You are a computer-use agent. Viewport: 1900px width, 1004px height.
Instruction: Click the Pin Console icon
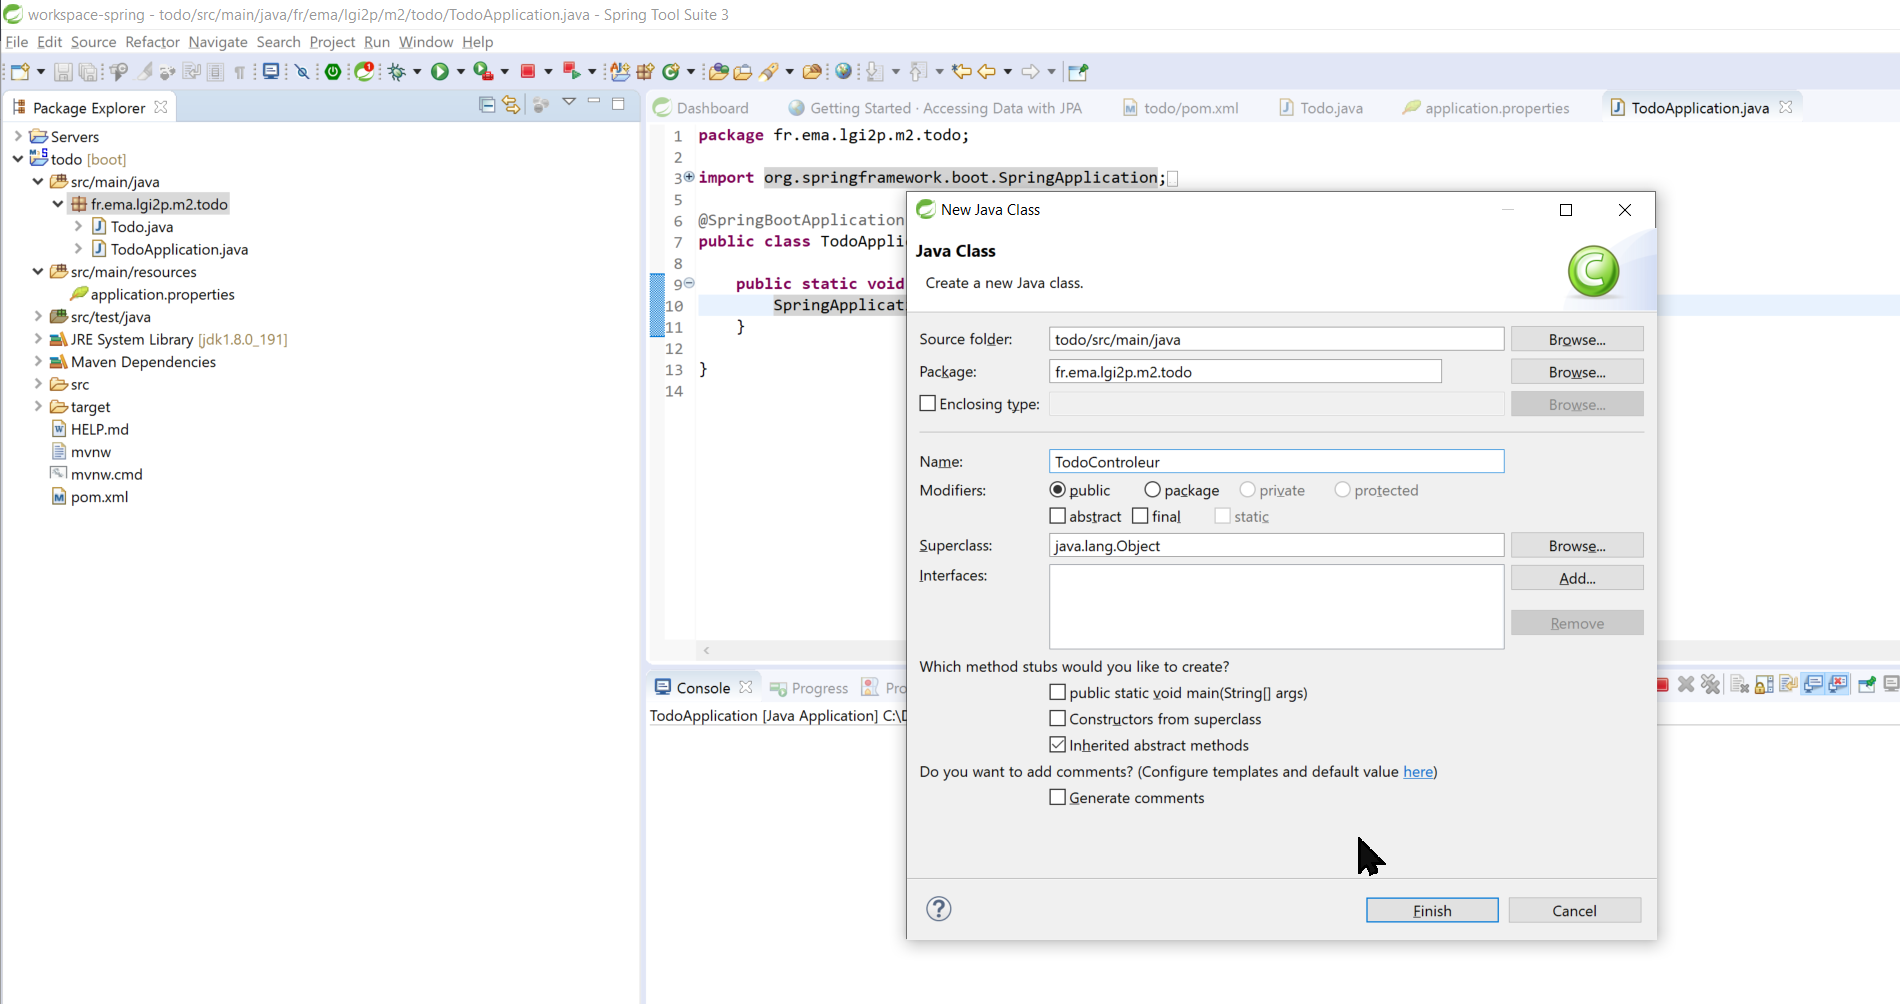click(x=1866, y=685)
